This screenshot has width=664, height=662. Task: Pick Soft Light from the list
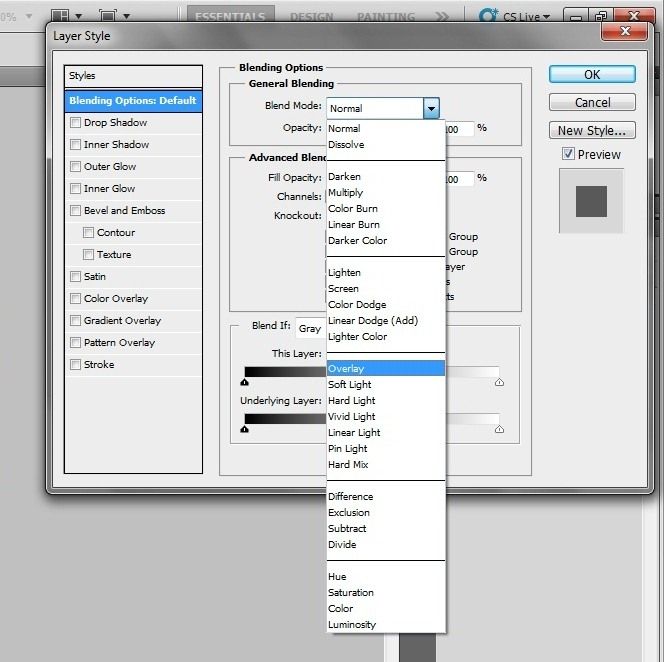[350, 385]
